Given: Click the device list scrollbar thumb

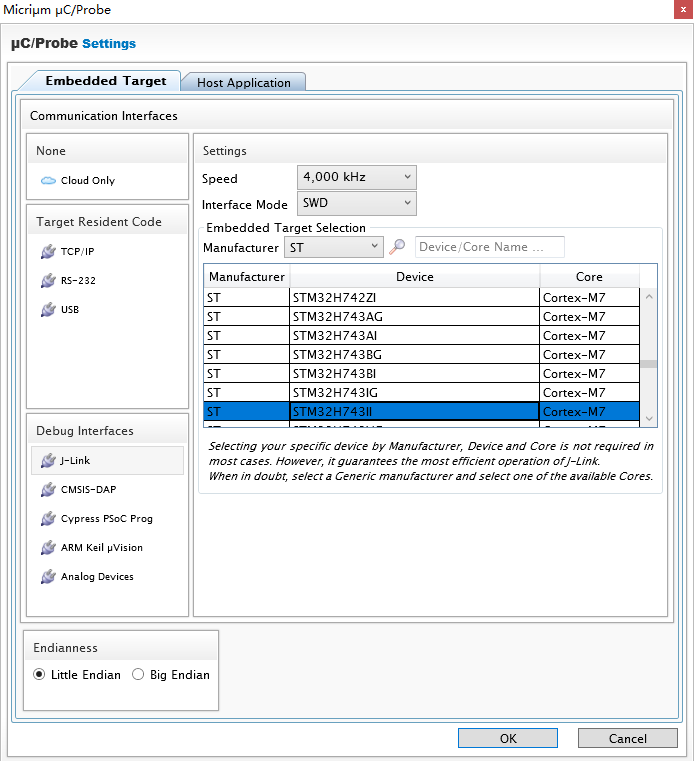Looking at the screenshot, I should pyautogui.click(x=649, y=364).
